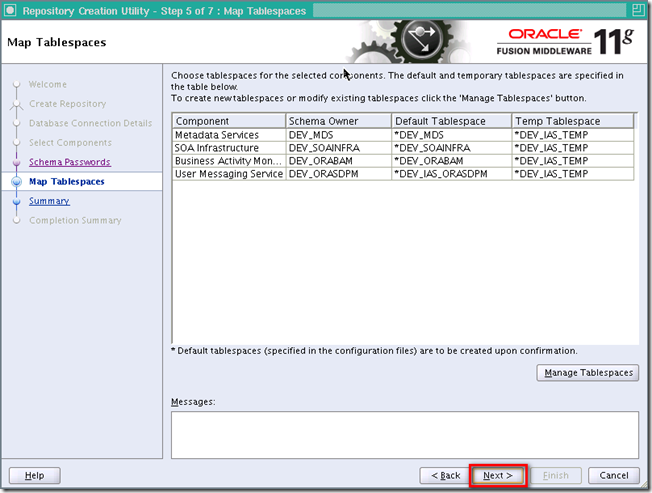
Task: Open temp tablespace cell for Metadata Services
Action: 573,135
